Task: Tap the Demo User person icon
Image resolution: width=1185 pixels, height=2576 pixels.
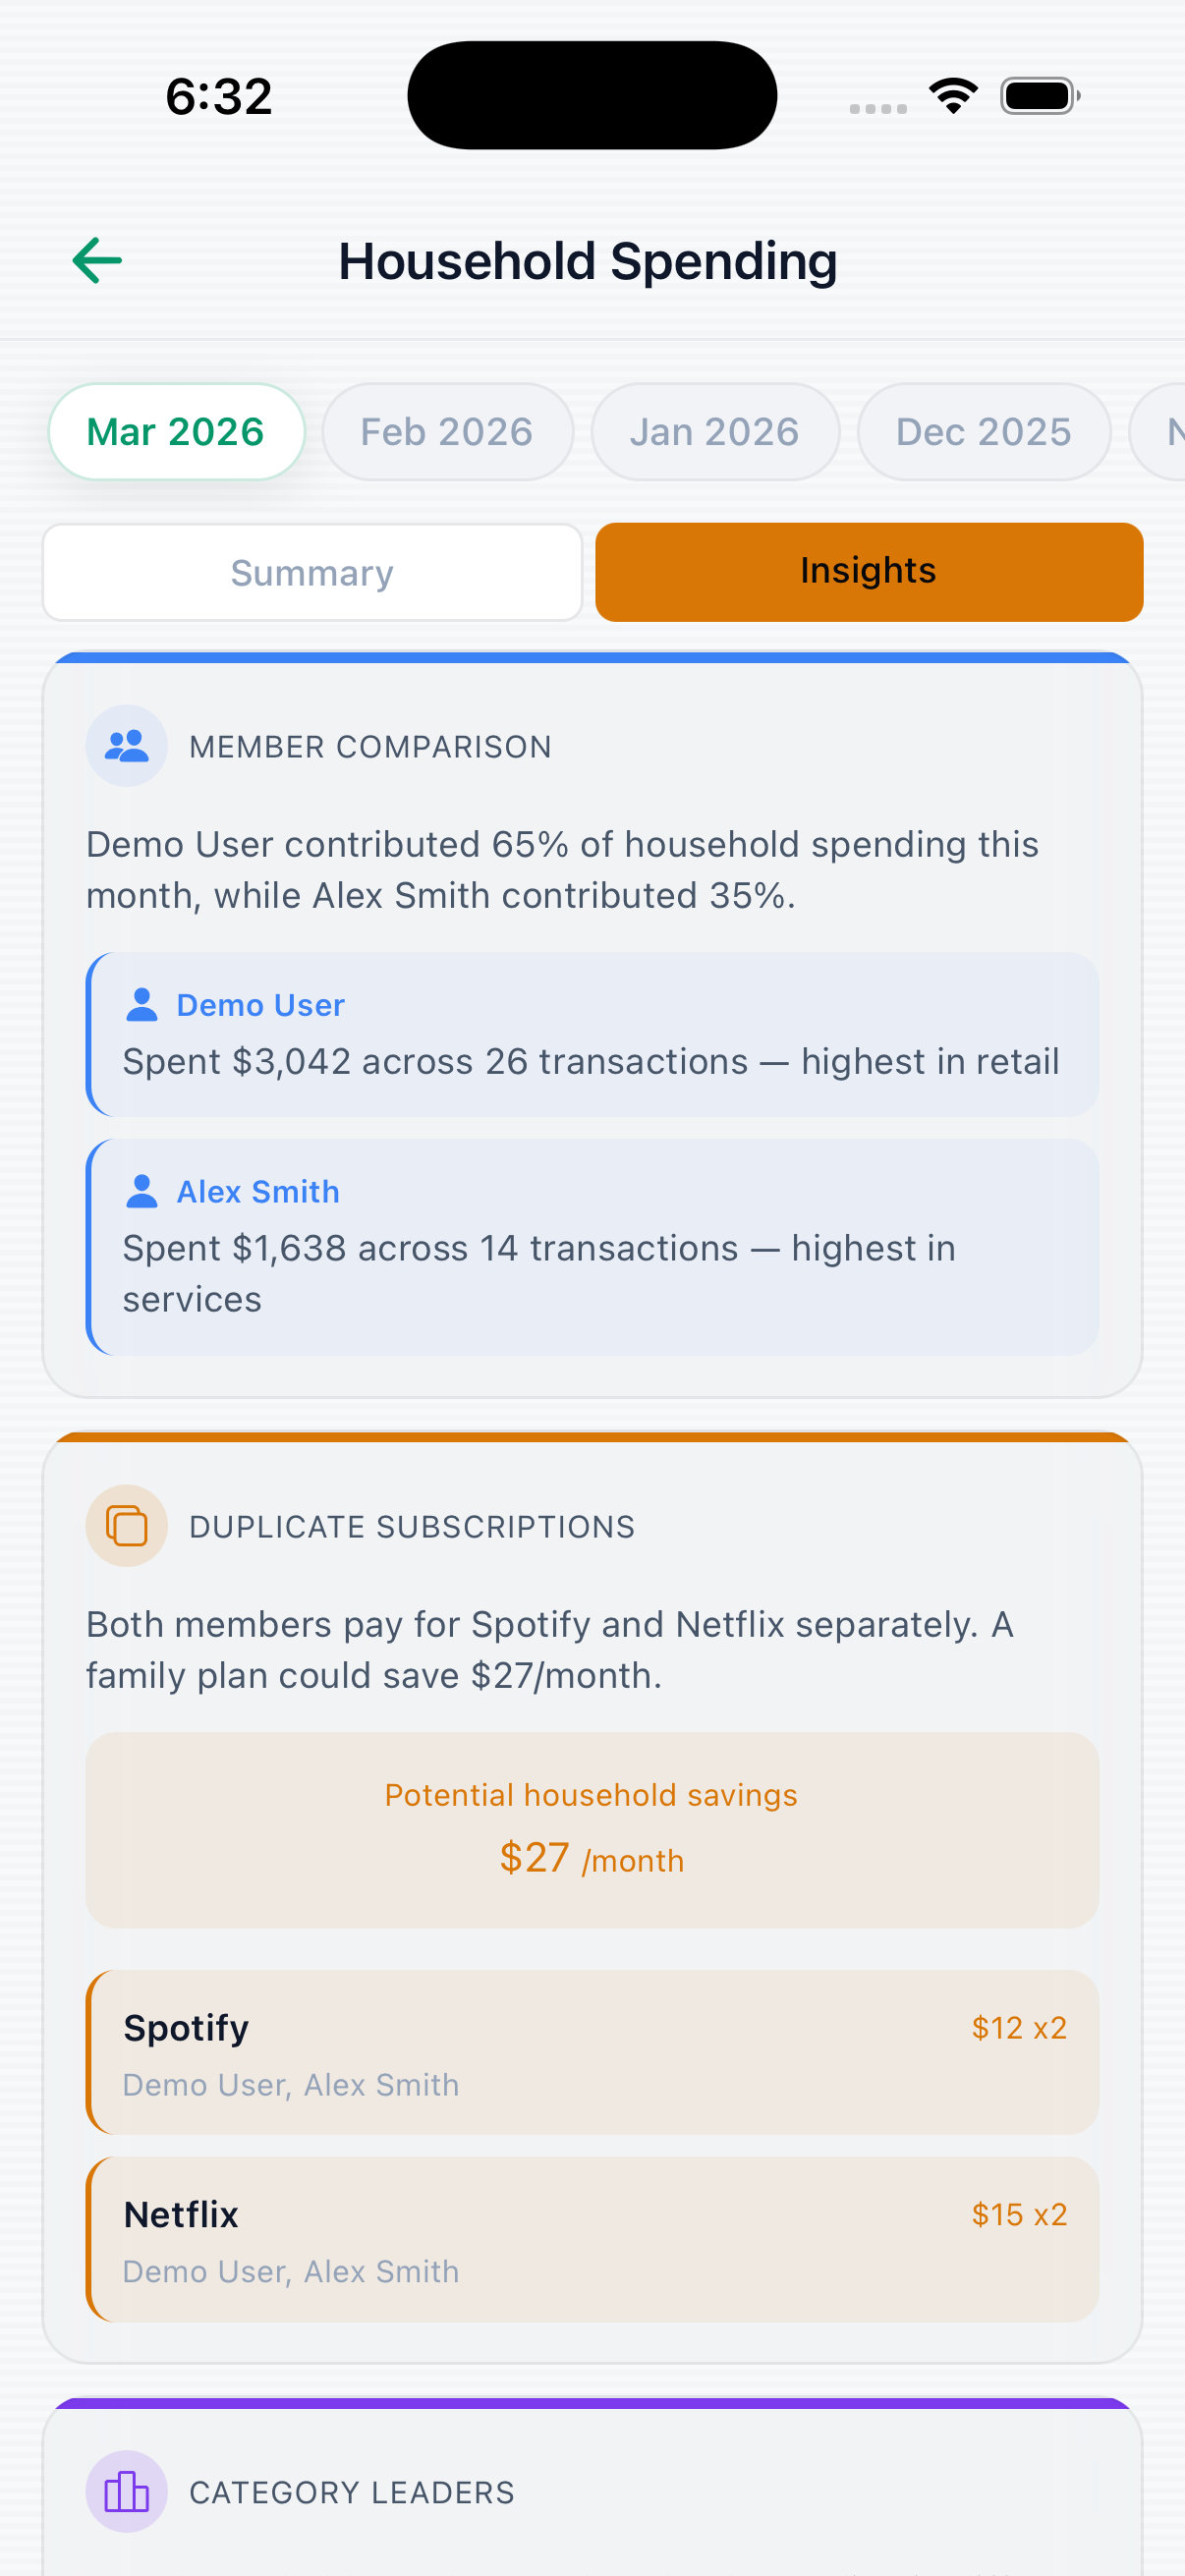Action: [x=142, y=1005]
